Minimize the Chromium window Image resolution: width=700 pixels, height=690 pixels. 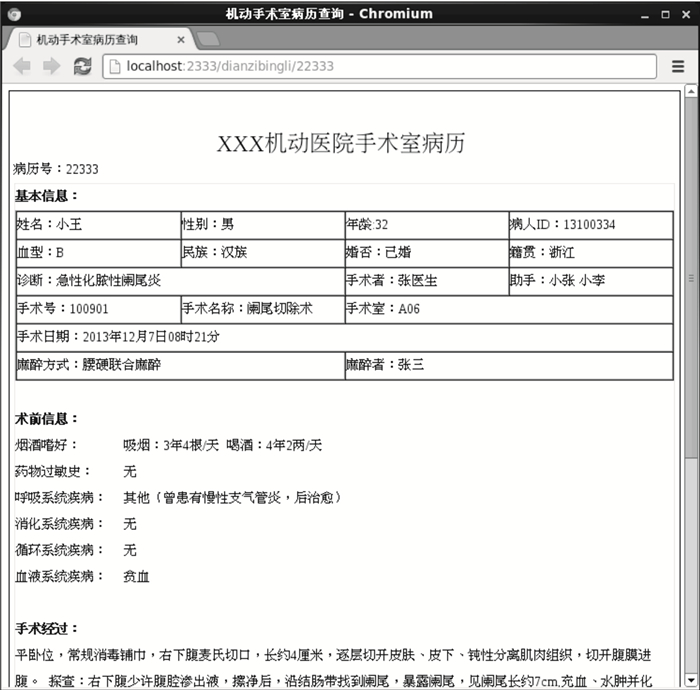pyautogui.click(x=645, y=15)
